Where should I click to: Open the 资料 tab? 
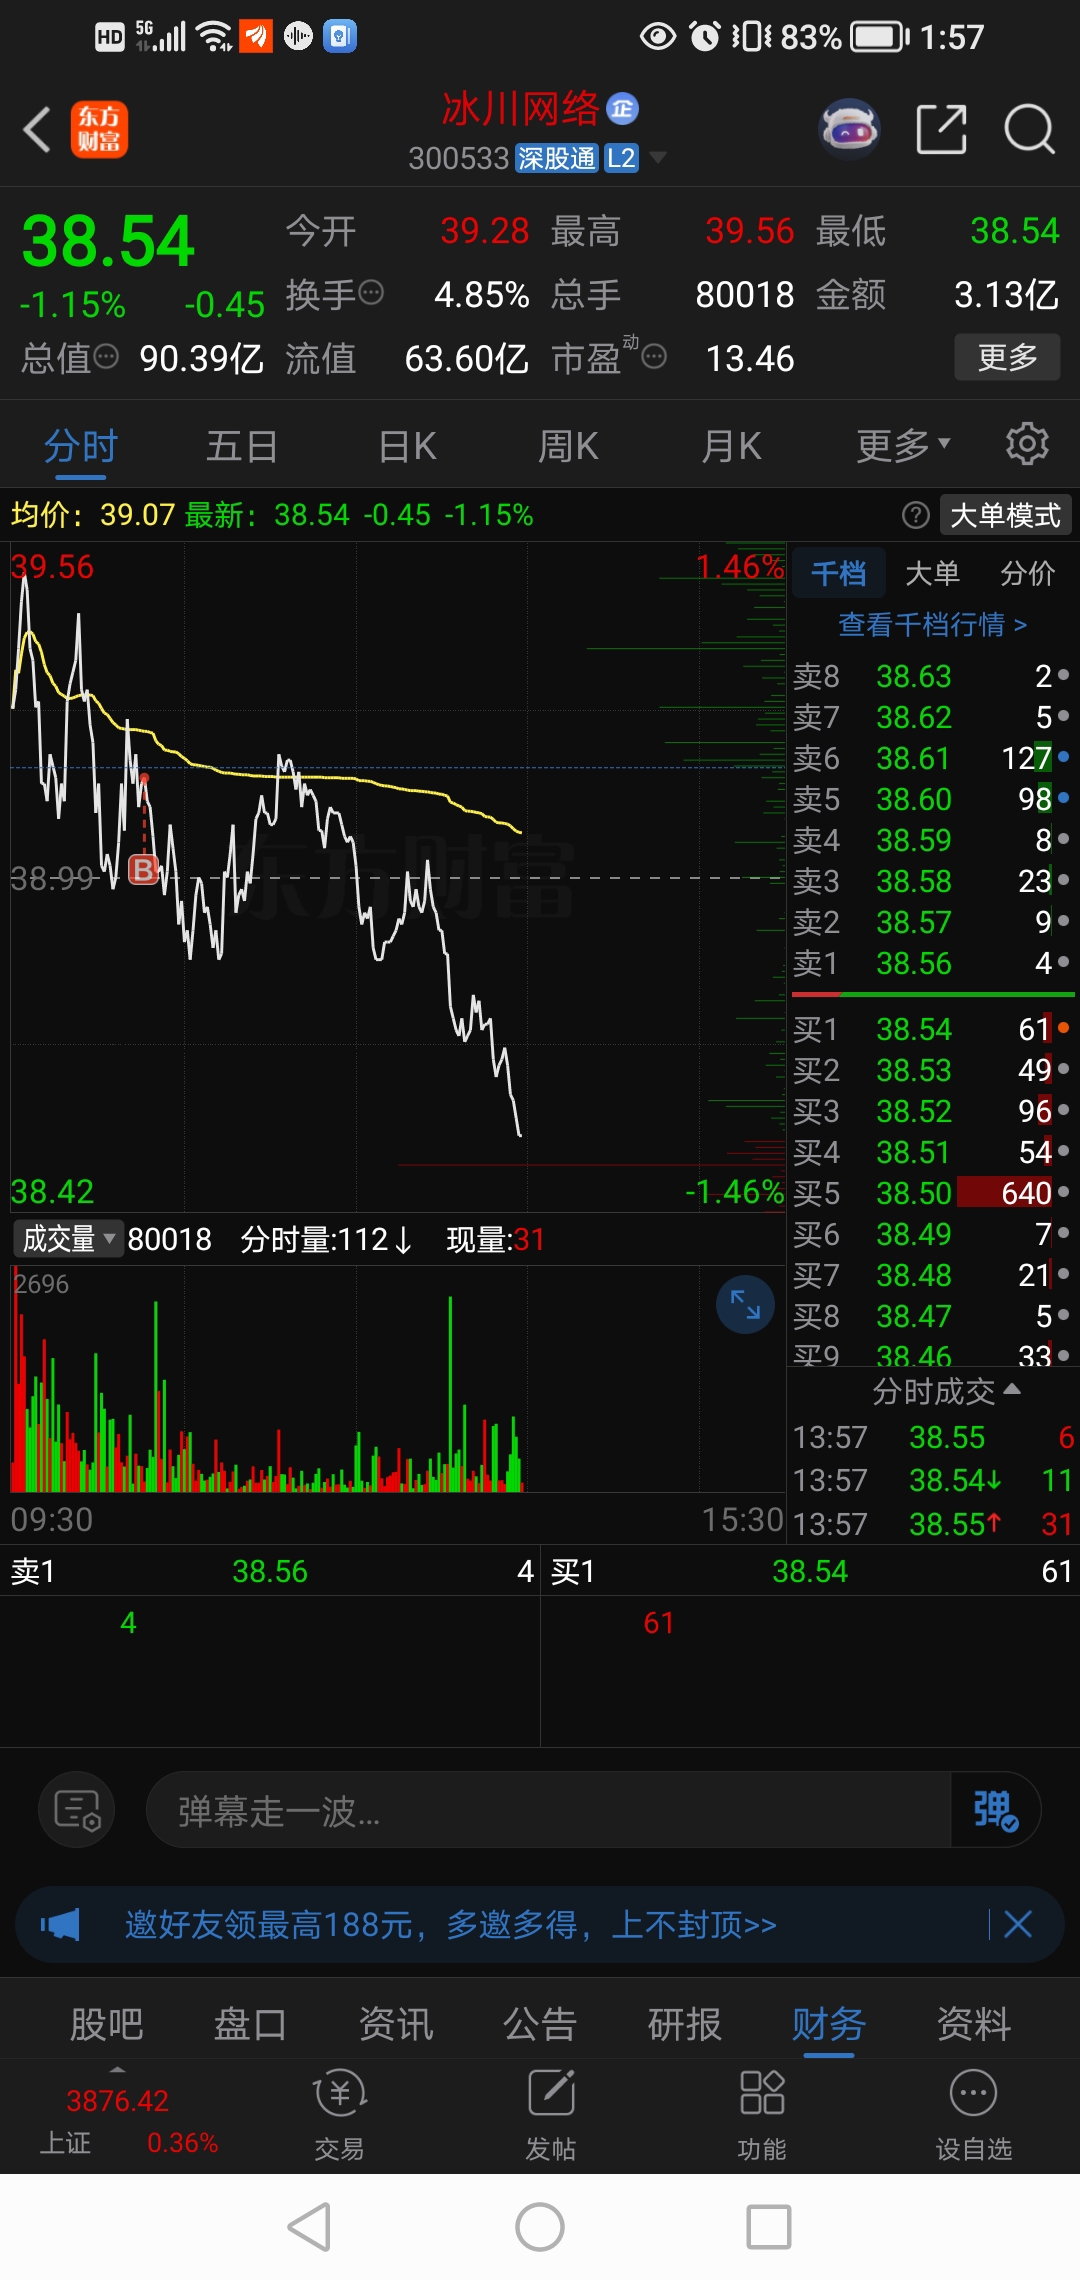pyautogui.click(x=974, y=2024)
